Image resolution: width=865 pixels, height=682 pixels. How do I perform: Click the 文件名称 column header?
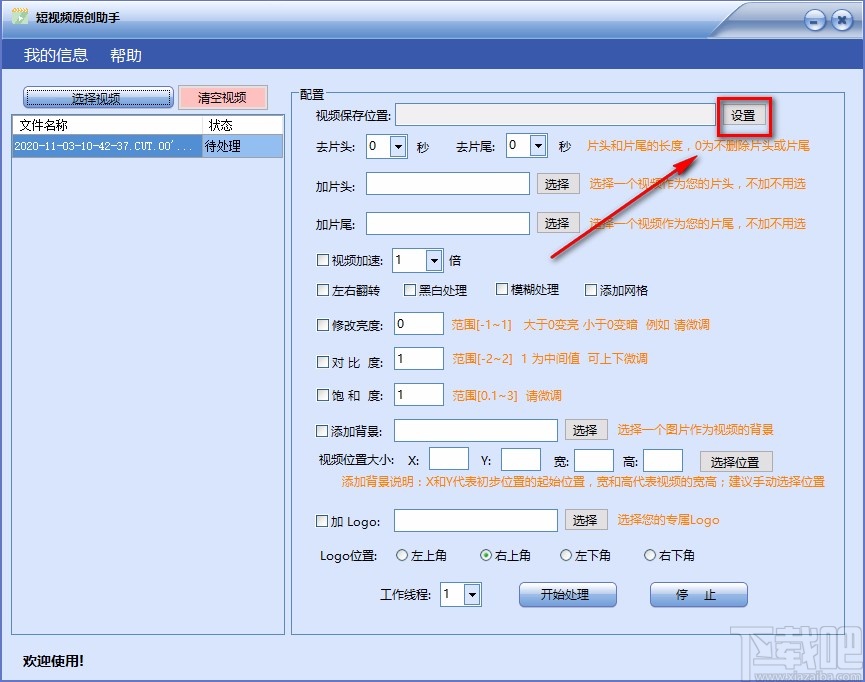(108, 125)
